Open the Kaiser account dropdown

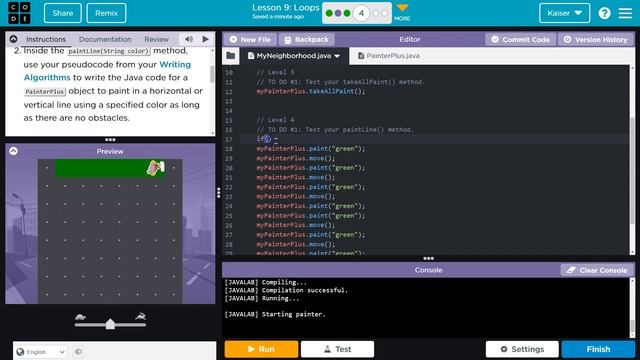(564, 13)
